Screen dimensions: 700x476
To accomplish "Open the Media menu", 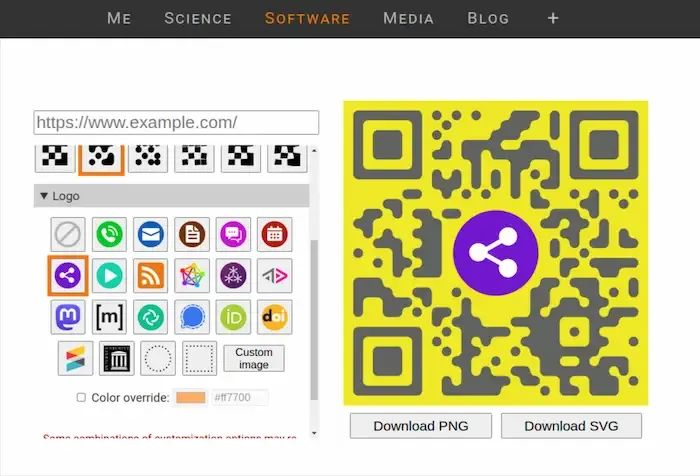I will [408, 18].
